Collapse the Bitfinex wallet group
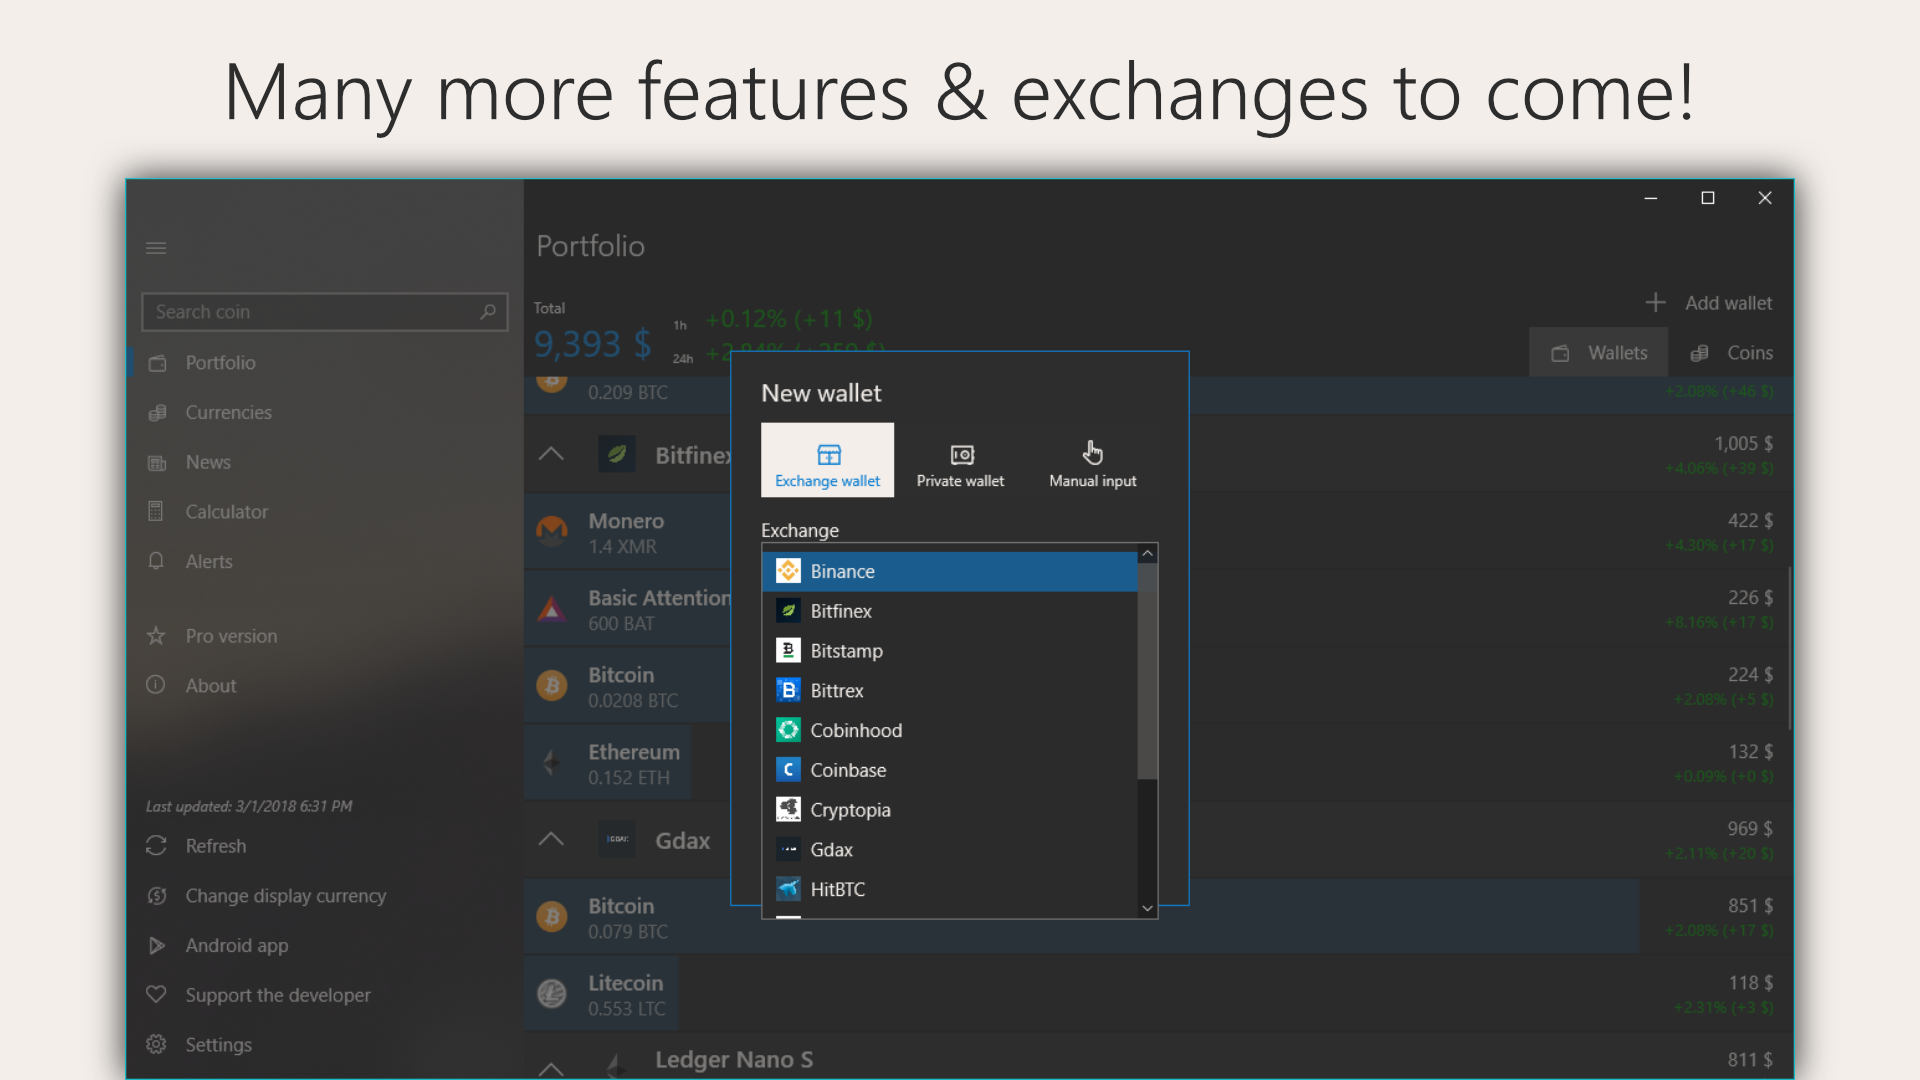This screenshot has width=1920, height=1080. point(551,455)
